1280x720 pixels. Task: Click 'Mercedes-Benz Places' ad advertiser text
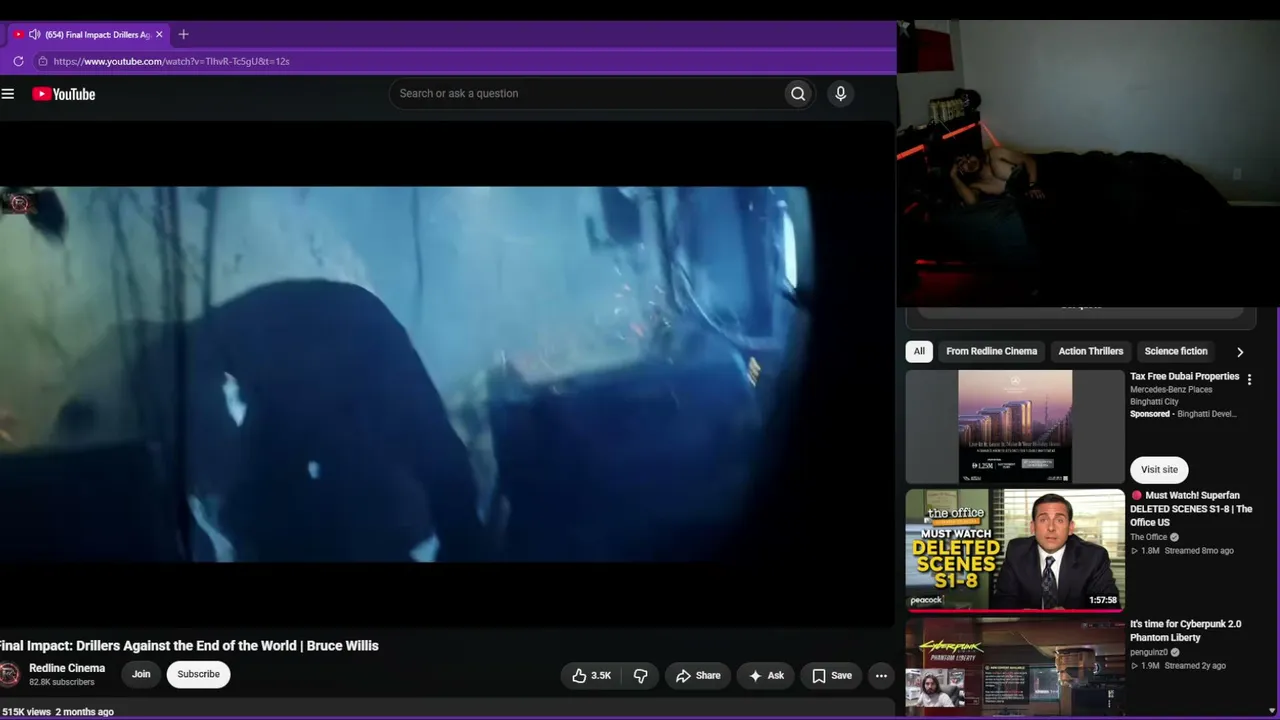1170,390
